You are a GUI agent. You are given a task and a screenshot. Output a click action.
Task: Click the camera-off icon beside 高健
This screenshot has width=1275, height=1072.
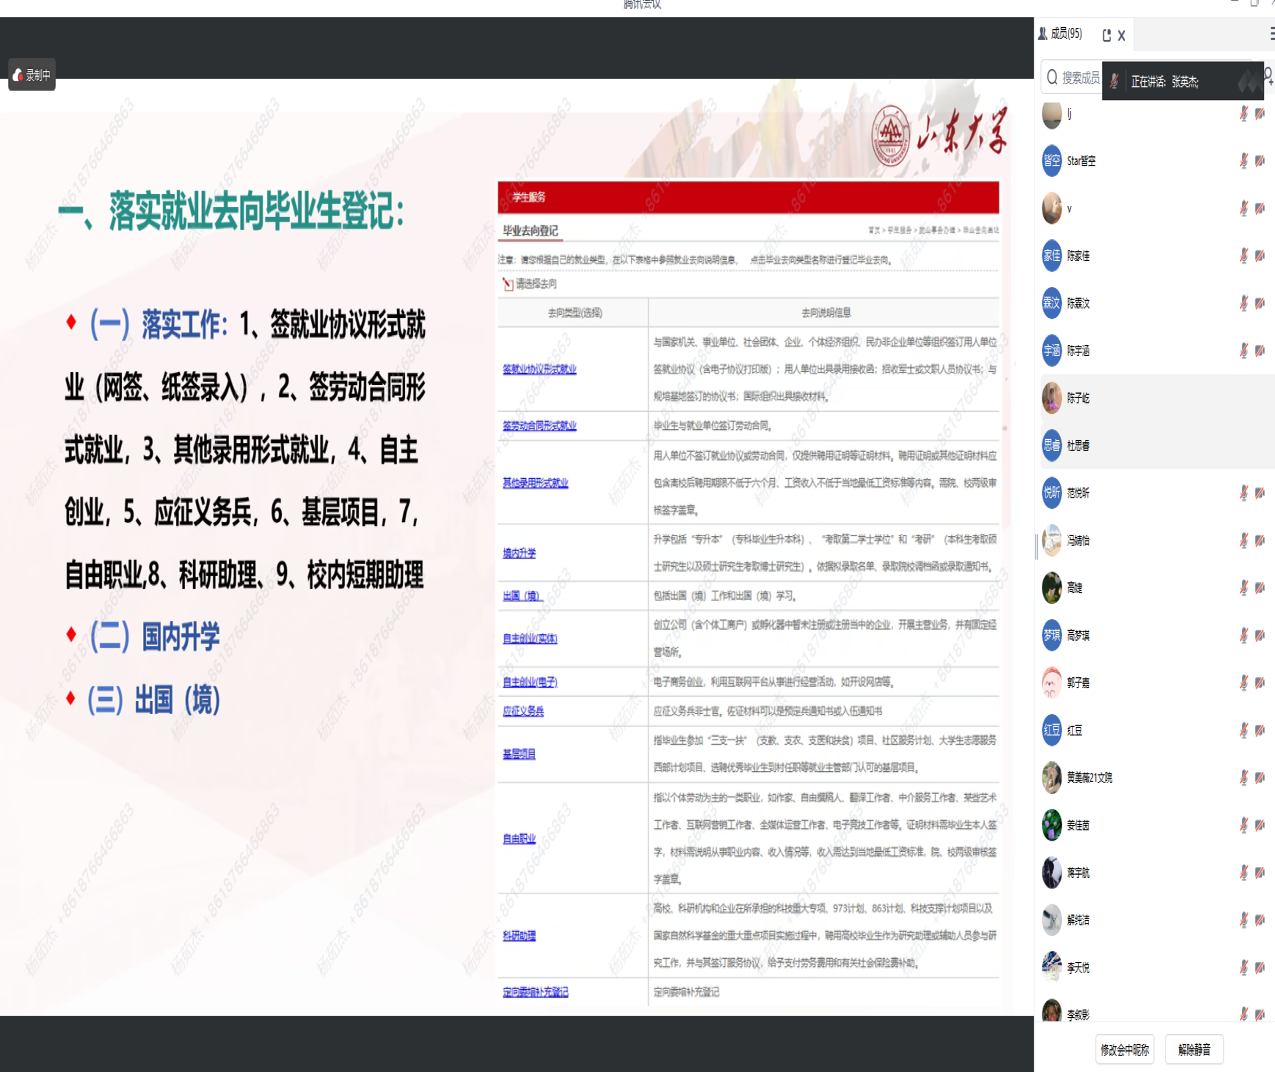[x=1260, y=588]
